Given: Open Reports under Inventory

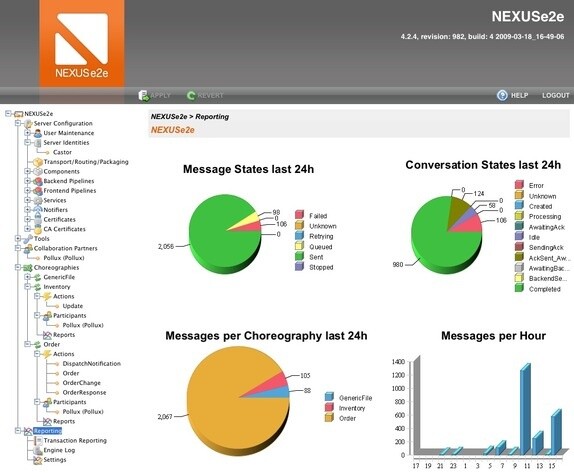Looking at the screenshot, I should point(64,335).
